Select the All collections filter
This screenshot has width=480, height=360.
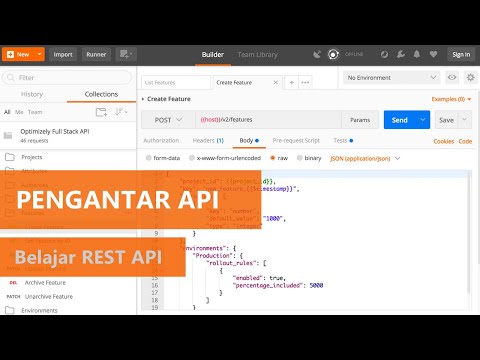7,112
